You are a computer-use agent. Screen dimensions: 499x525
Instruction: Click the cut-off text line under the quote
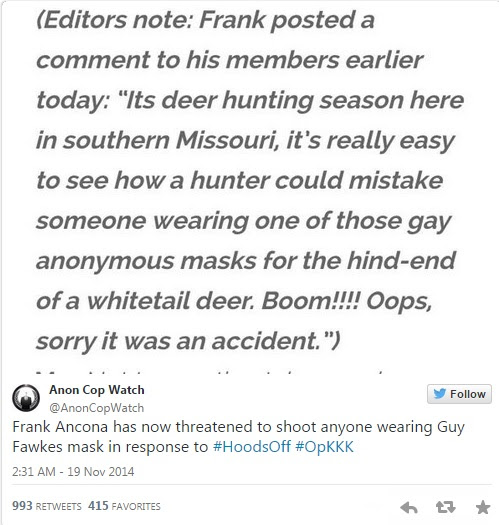coord(211,372)
